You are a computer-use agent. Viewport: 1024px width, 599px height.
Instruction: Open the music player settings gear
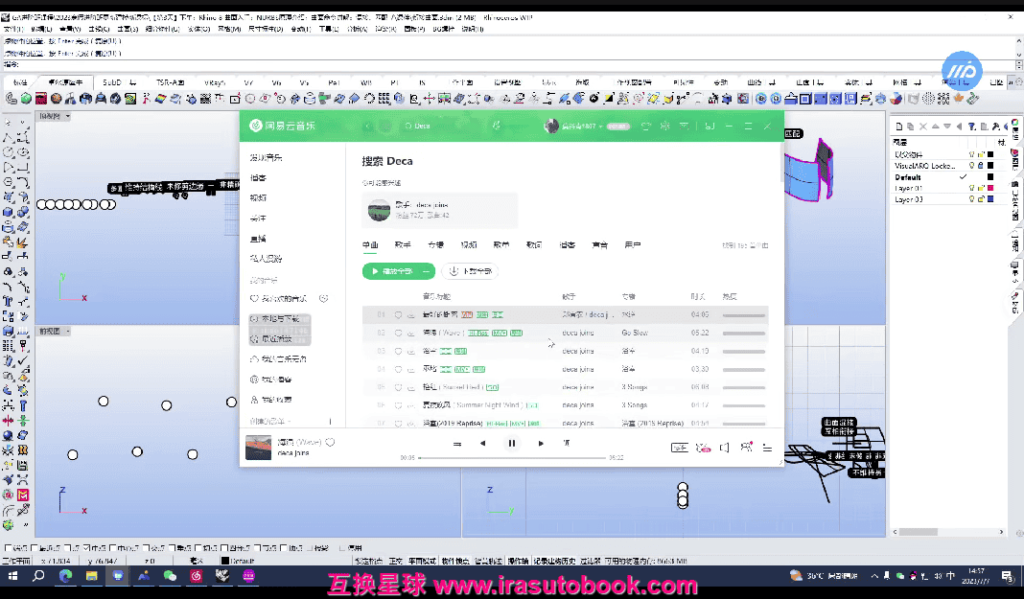tap(665, 125)
